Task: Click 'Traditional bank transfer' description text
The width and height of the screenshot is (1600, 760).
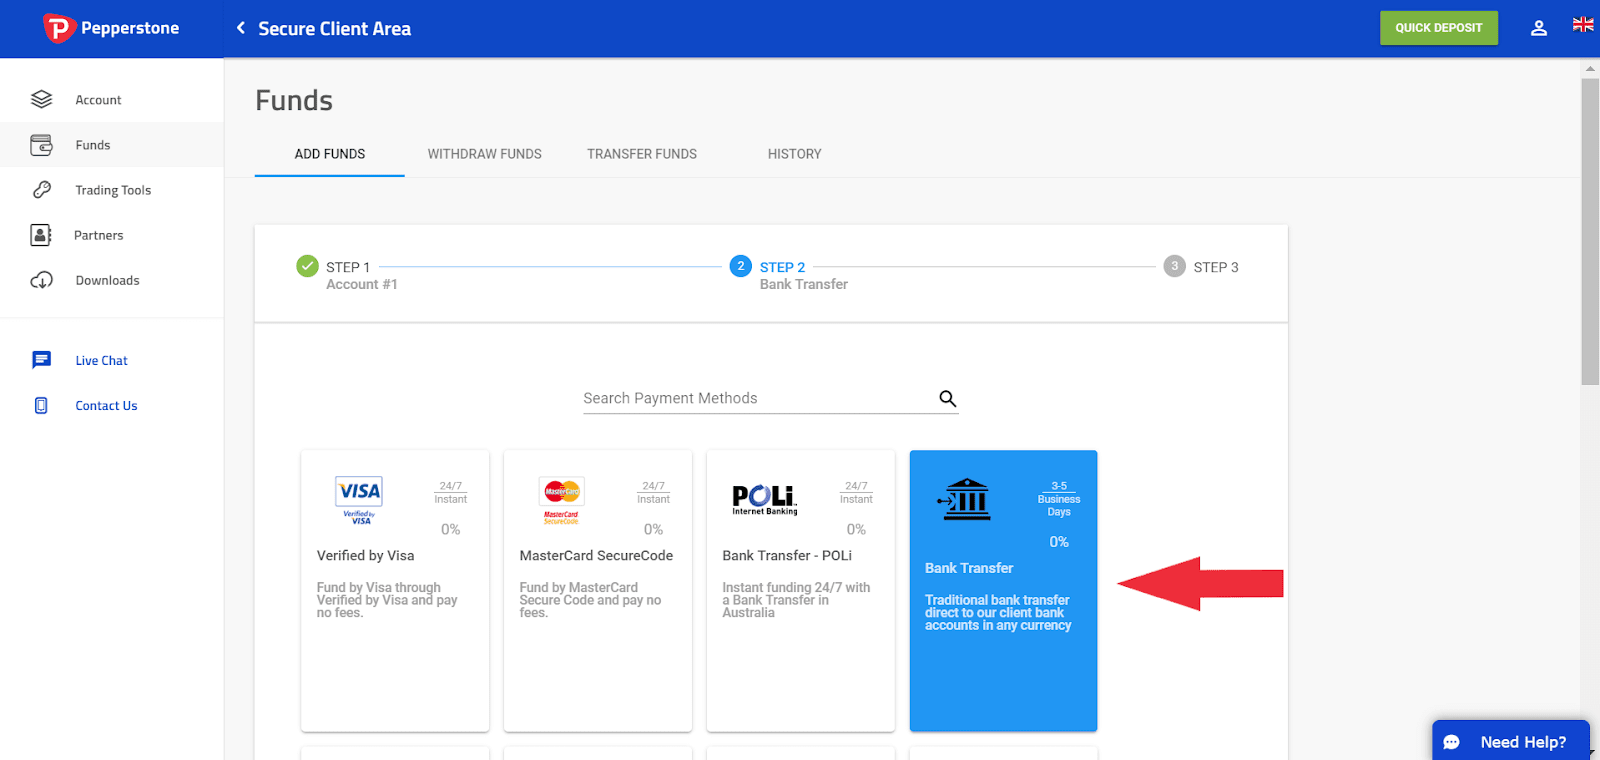Action: [x=998, y=613]
